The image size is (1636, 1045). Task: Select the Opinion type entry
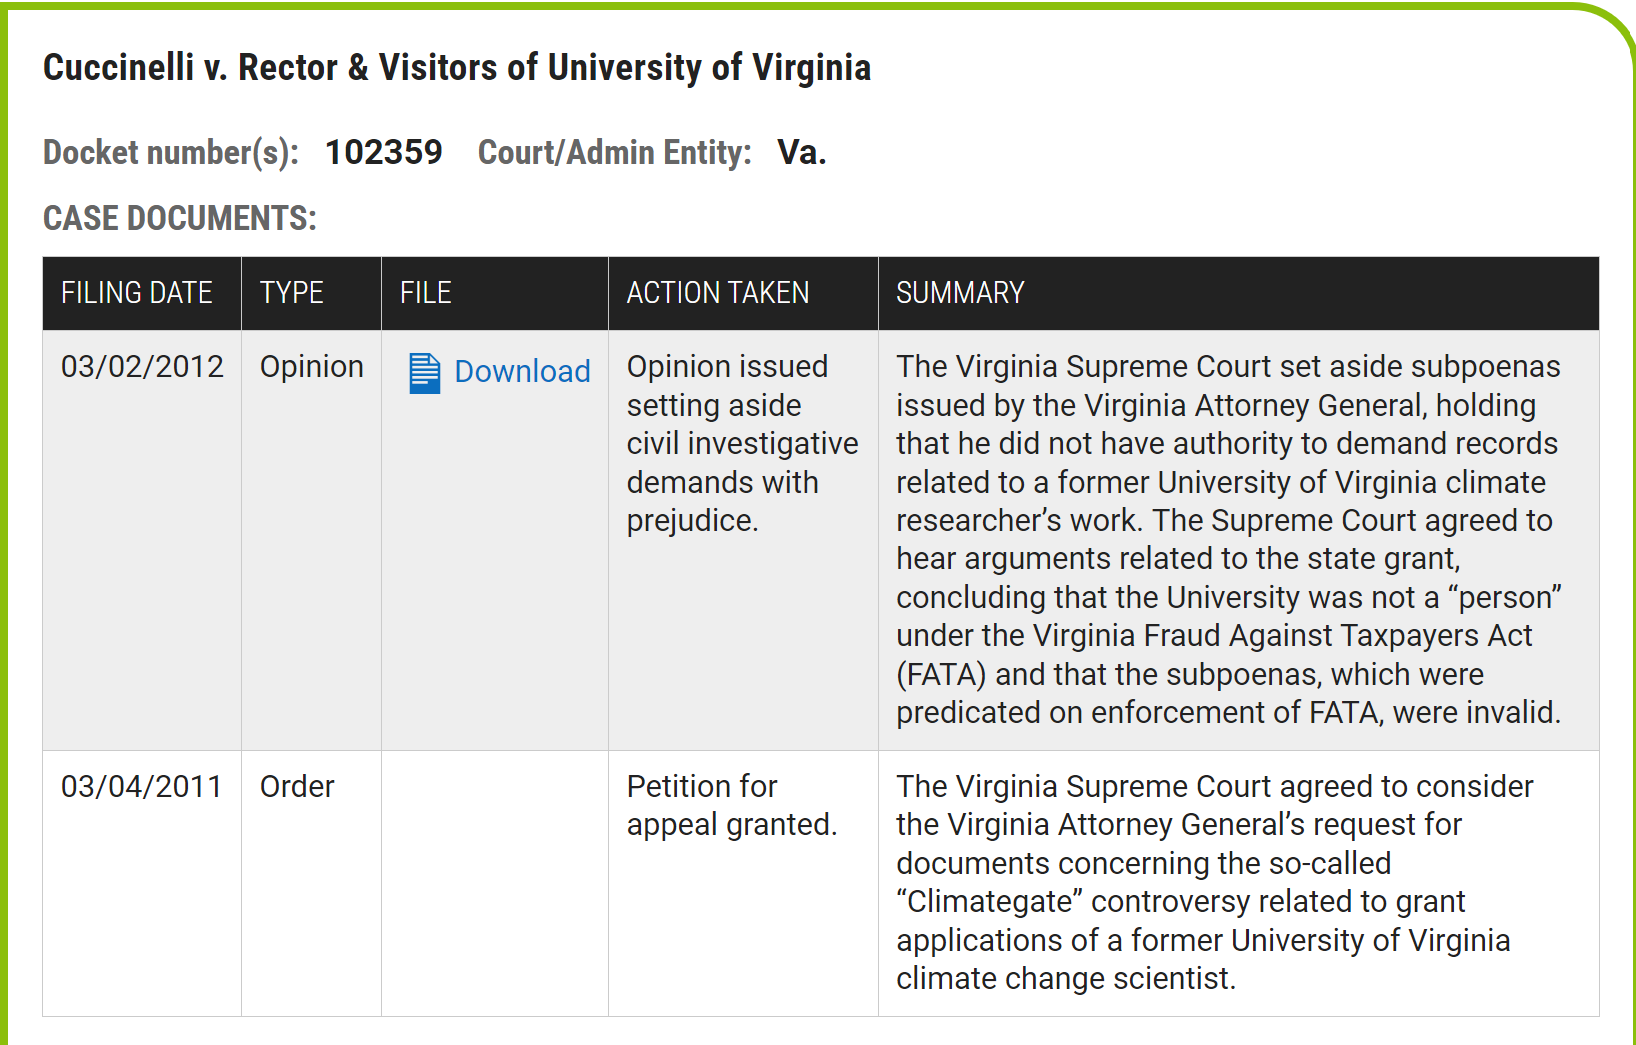tap(311, 366)
